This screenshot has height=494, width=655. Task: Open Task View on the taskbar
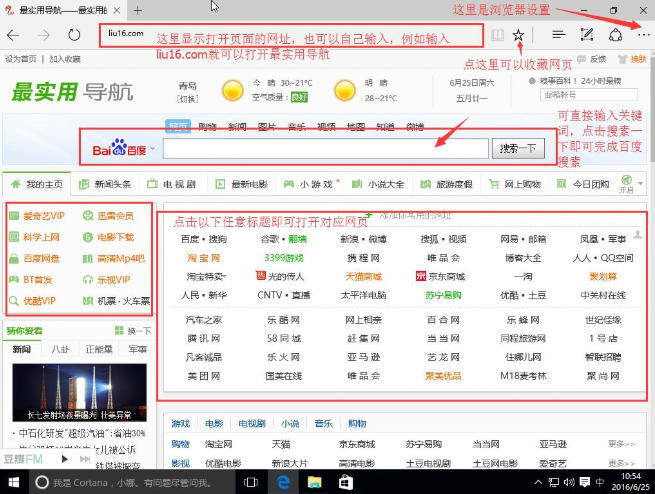click(251, 482)
